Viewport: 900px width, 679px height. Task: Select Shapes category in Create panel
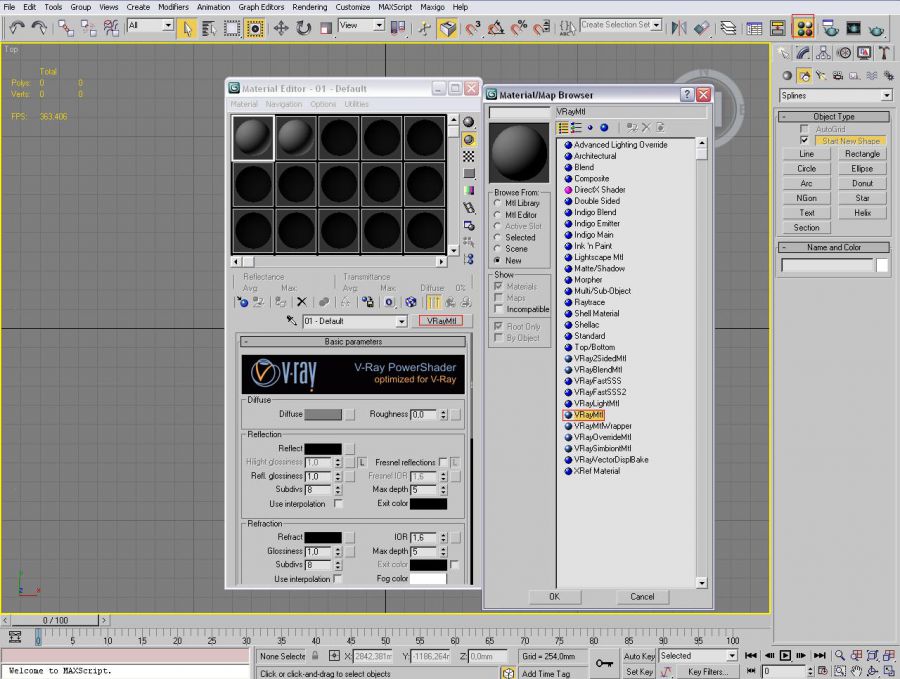click(x=804, y=75)
